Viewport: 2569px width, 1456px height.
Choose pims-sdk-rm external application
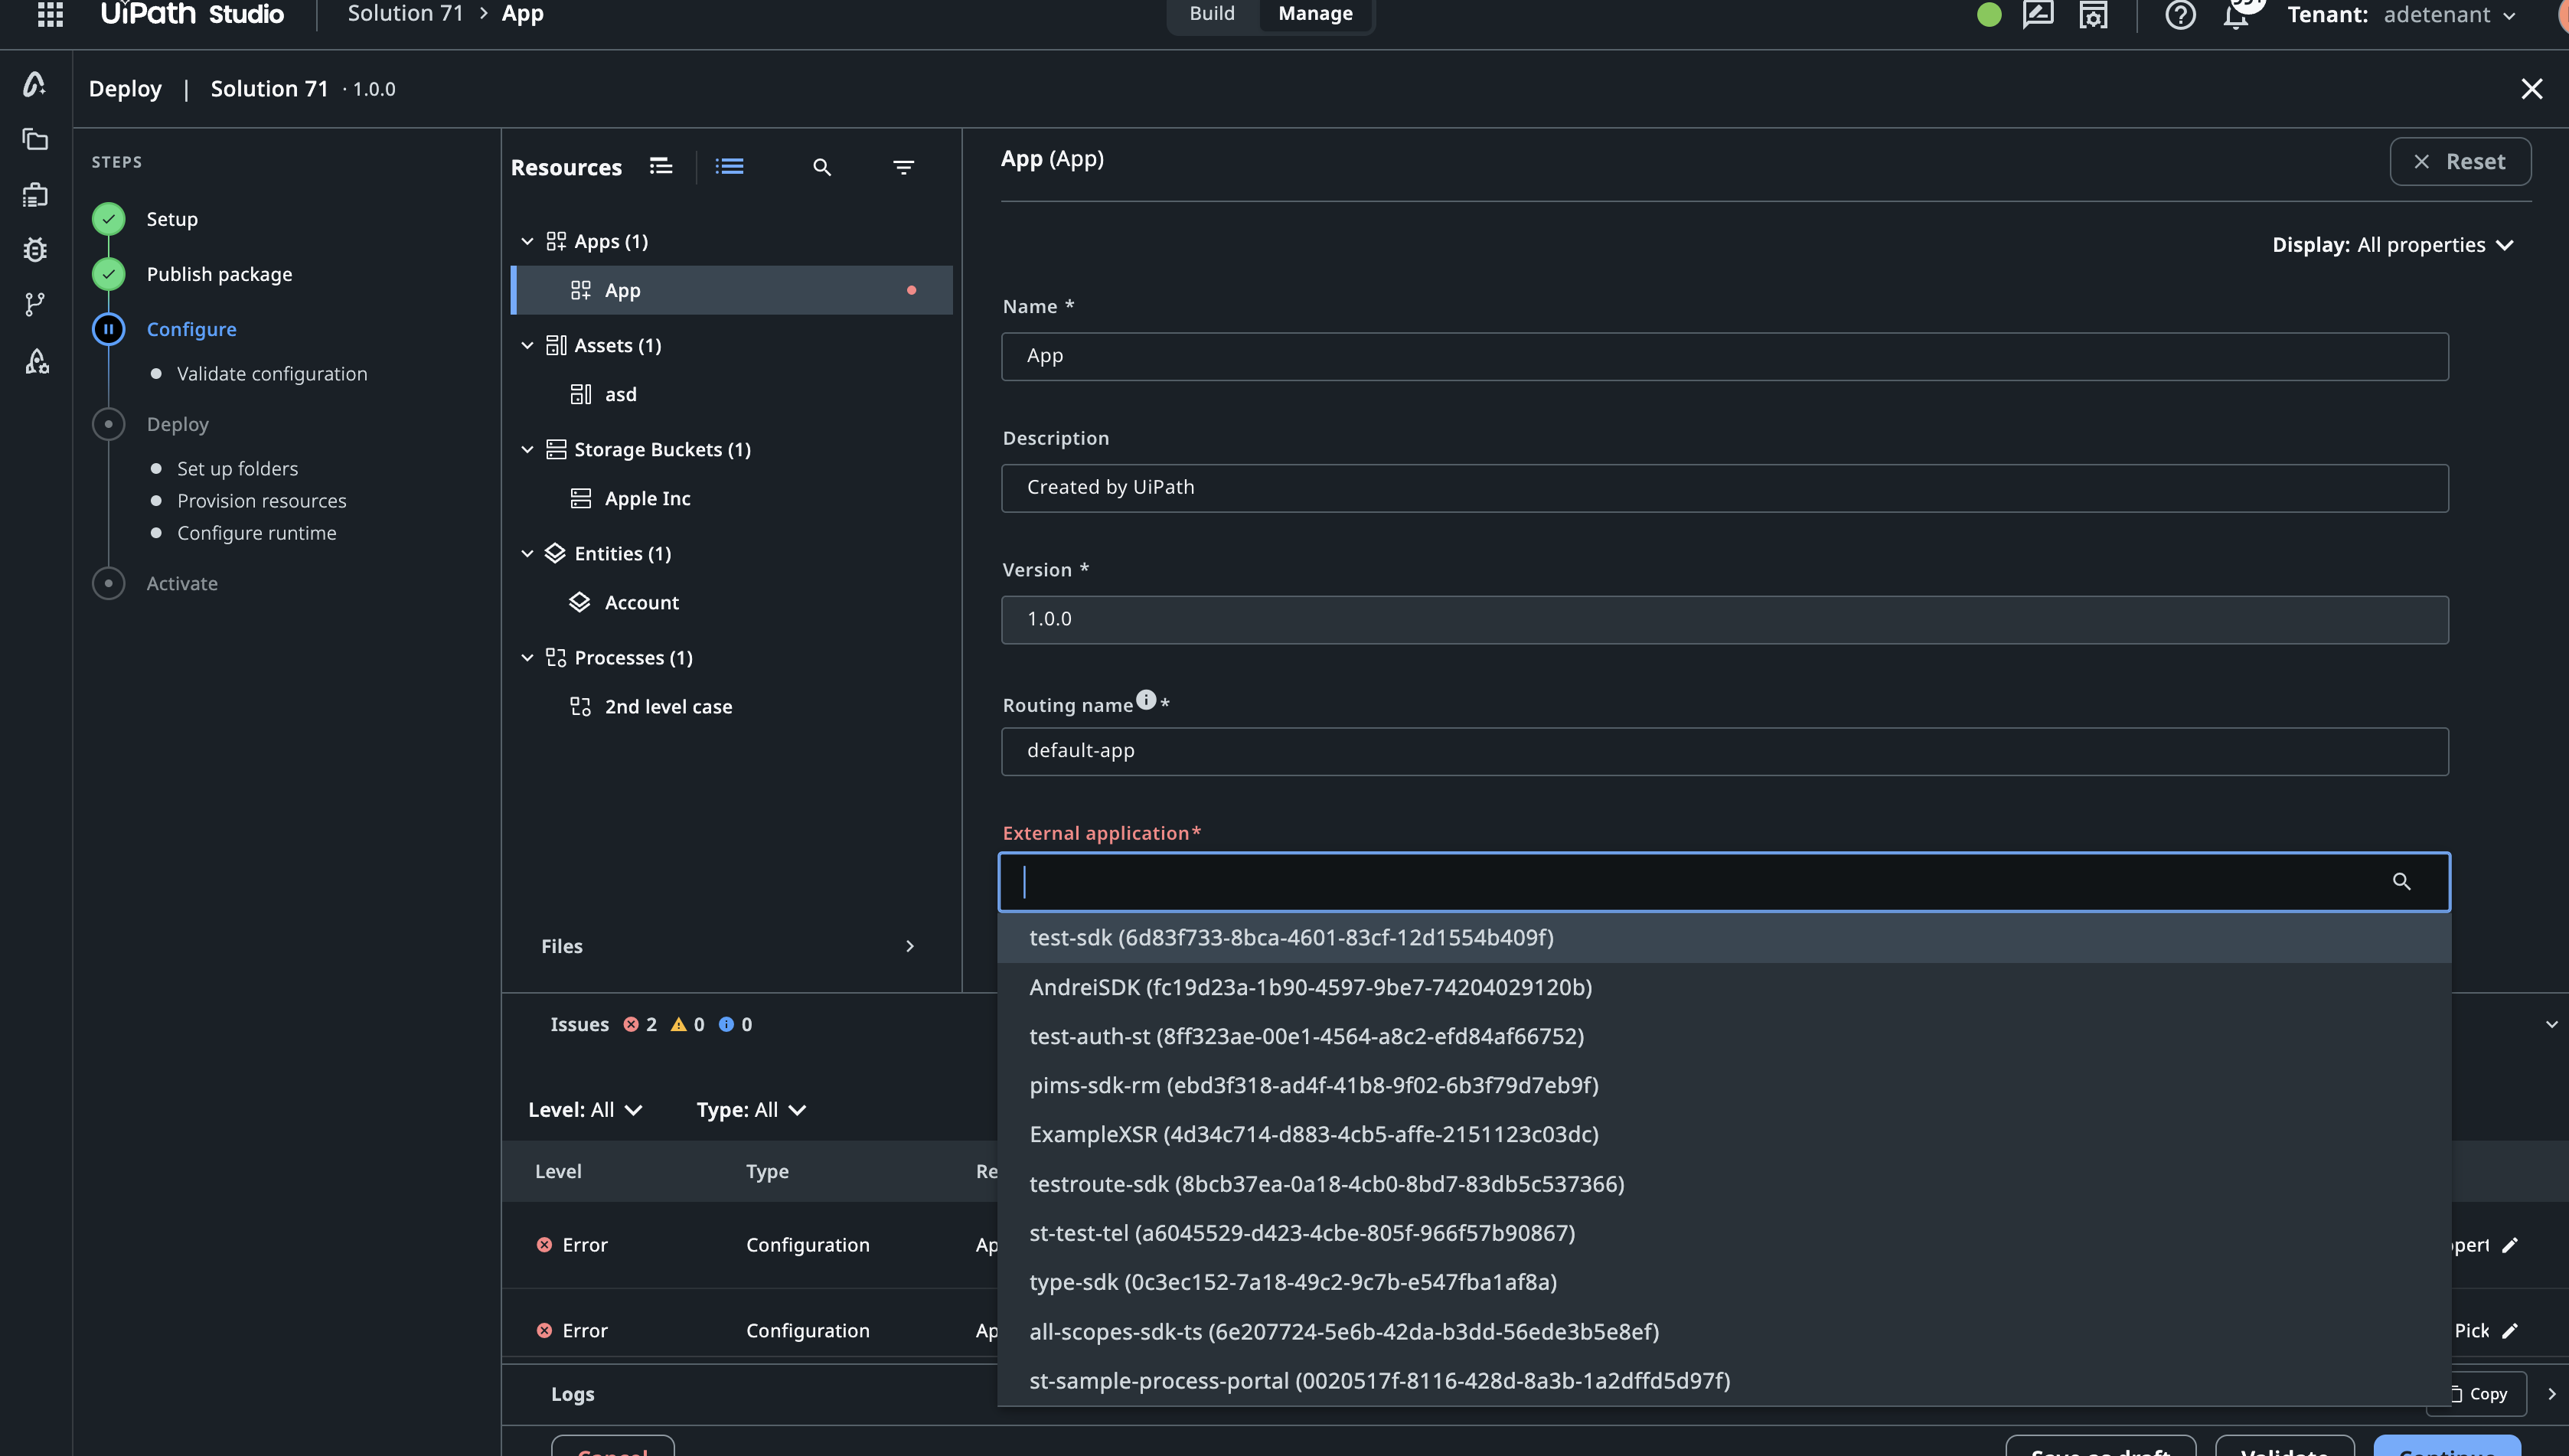1724,1085
